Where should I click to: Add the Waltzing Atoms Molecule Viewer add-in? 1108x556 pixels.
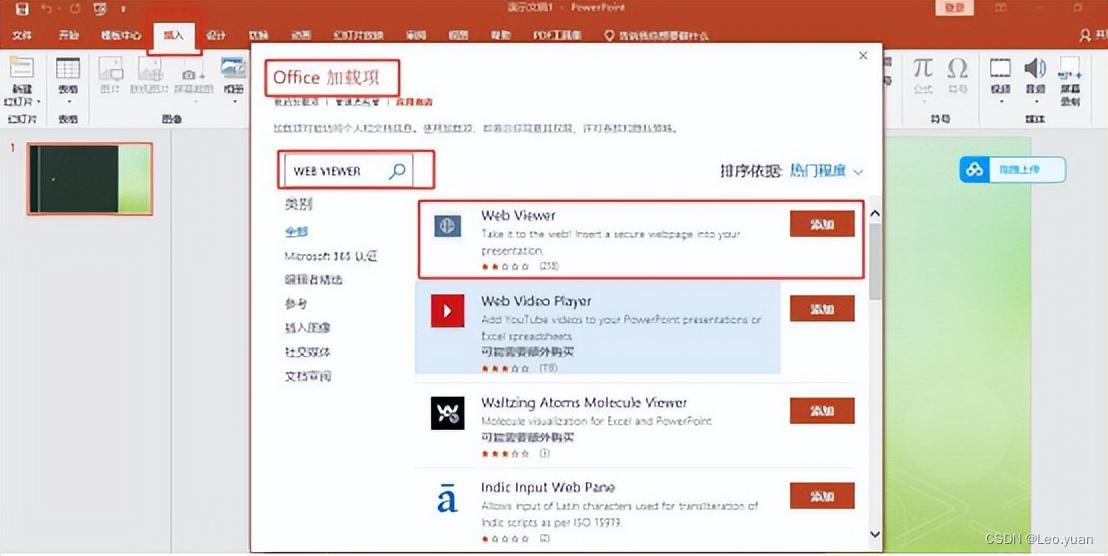tap(822, 410)
